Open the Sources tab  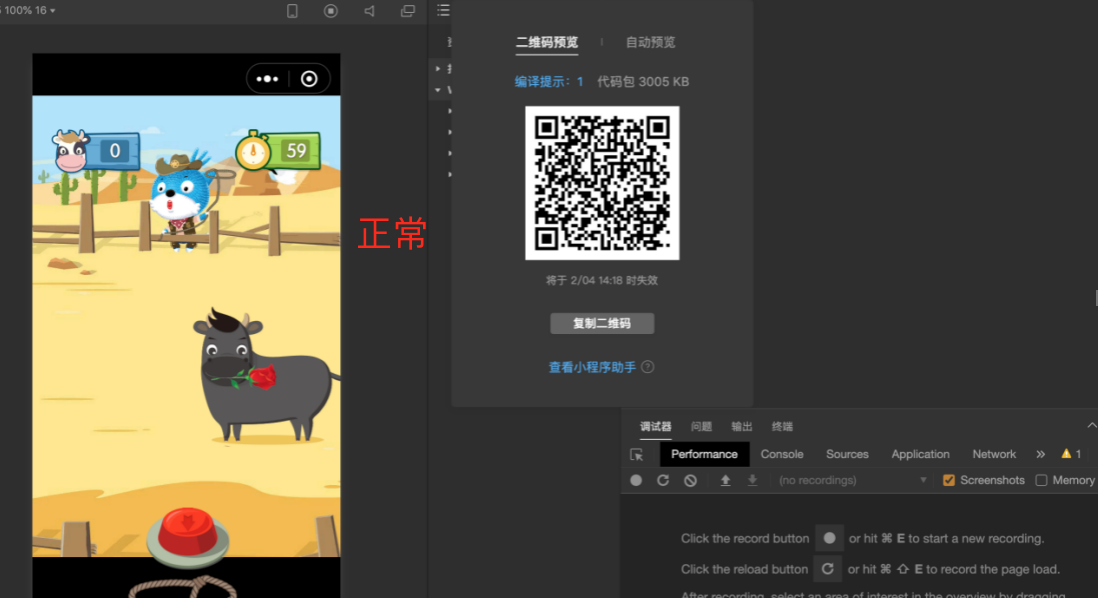click(847, 454)
